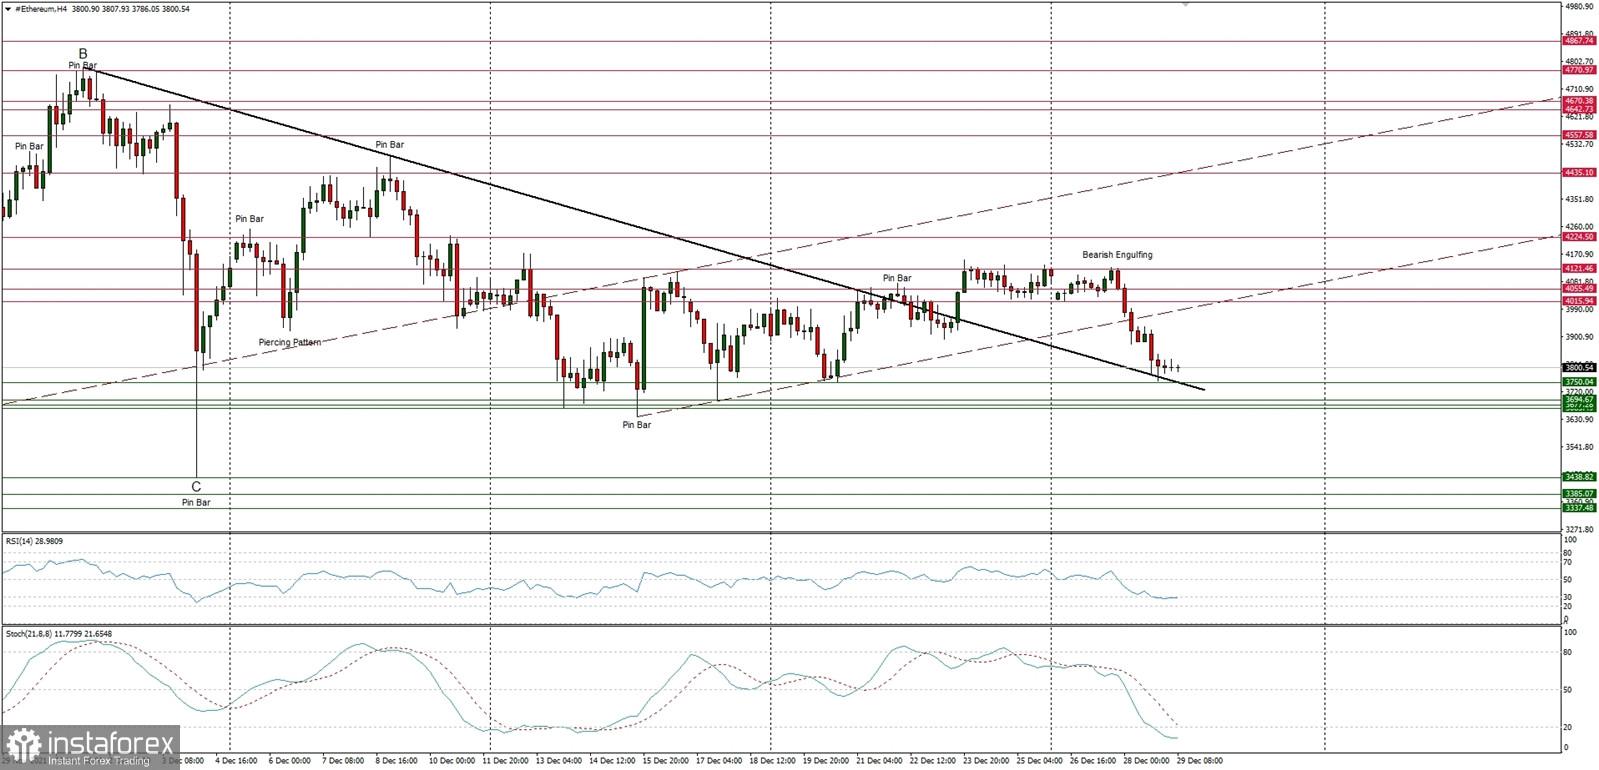
Task: Click the 8 Dec 16:00 time label
Action: [x=396, y=761]
